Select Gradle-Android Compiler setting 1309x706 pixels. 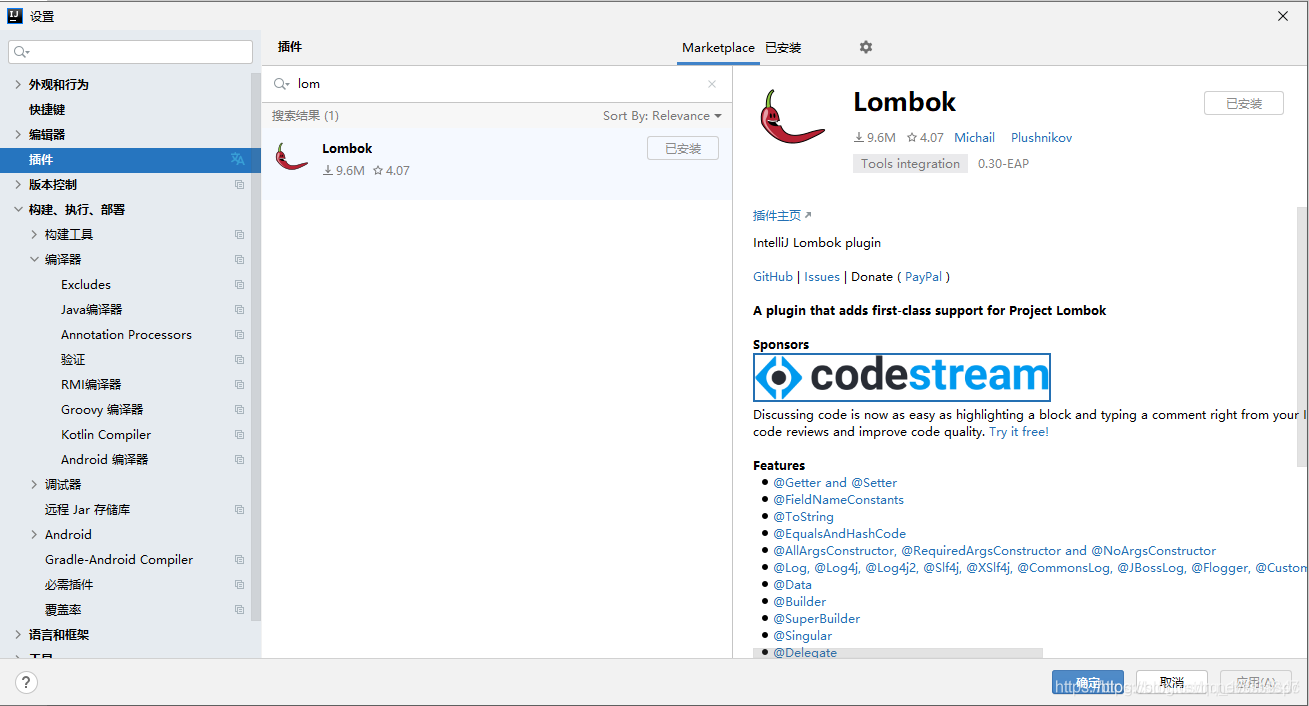point(119,559)
